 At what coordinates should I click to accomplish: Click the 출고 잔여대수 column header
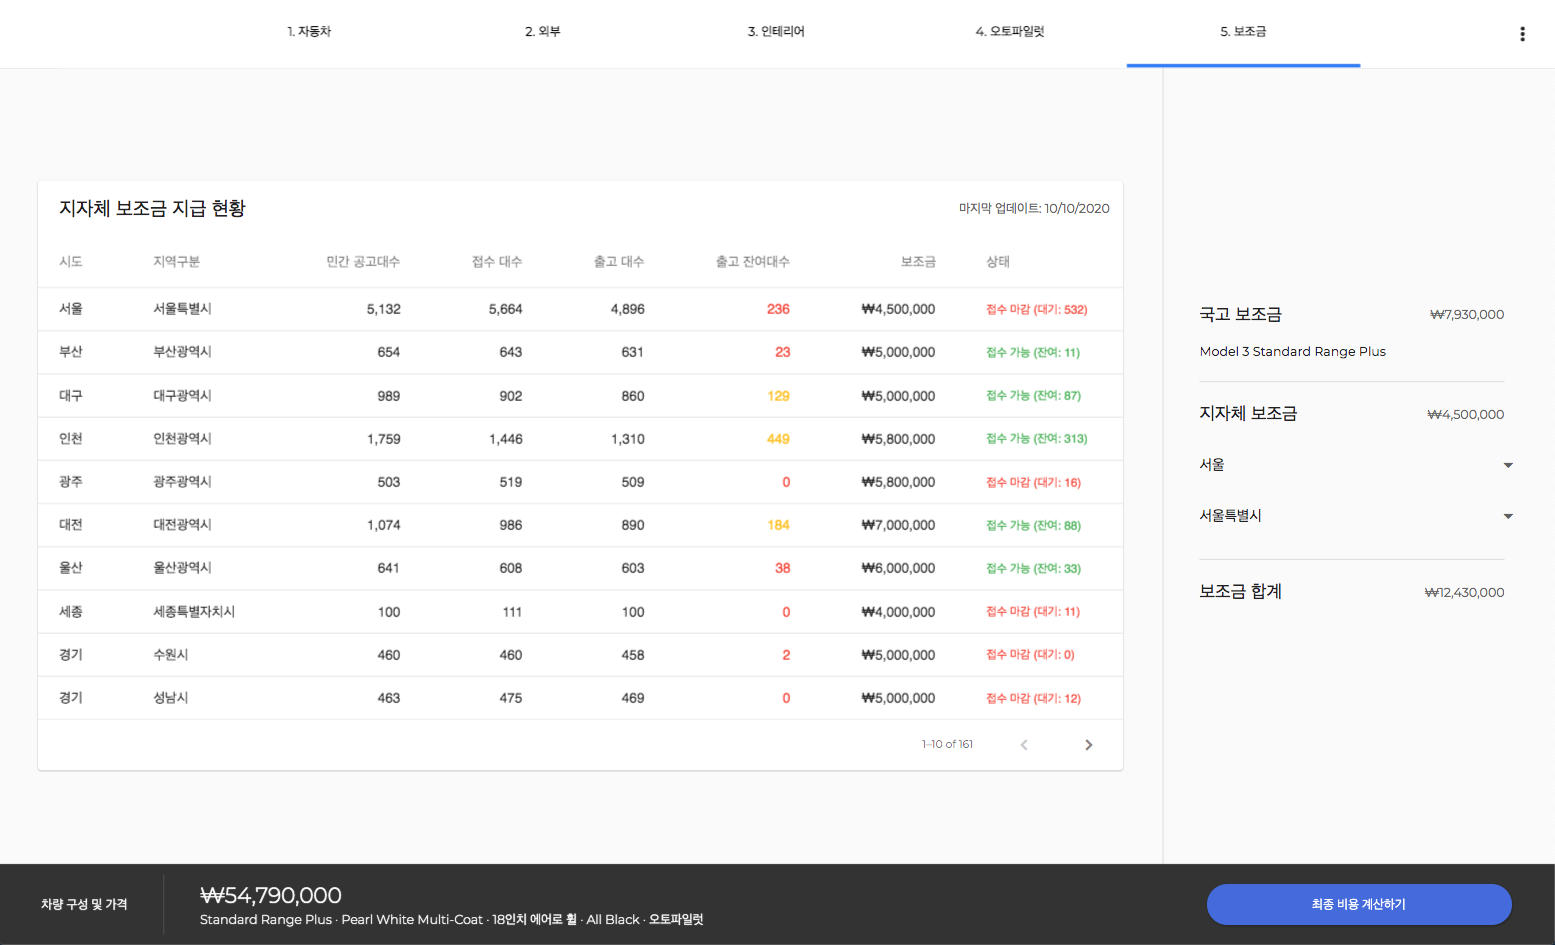[752, 262]
